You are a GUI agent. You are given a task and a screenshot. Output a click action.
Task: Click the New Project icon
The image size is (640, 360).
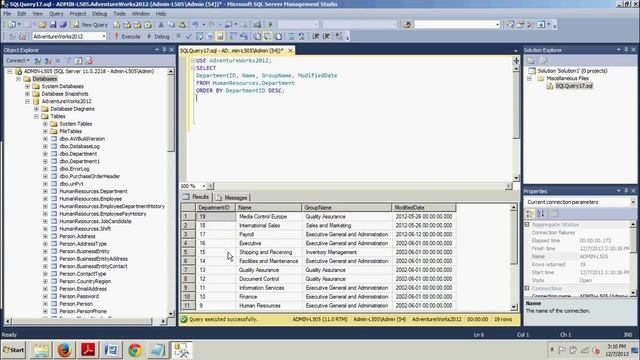point(12,25)
